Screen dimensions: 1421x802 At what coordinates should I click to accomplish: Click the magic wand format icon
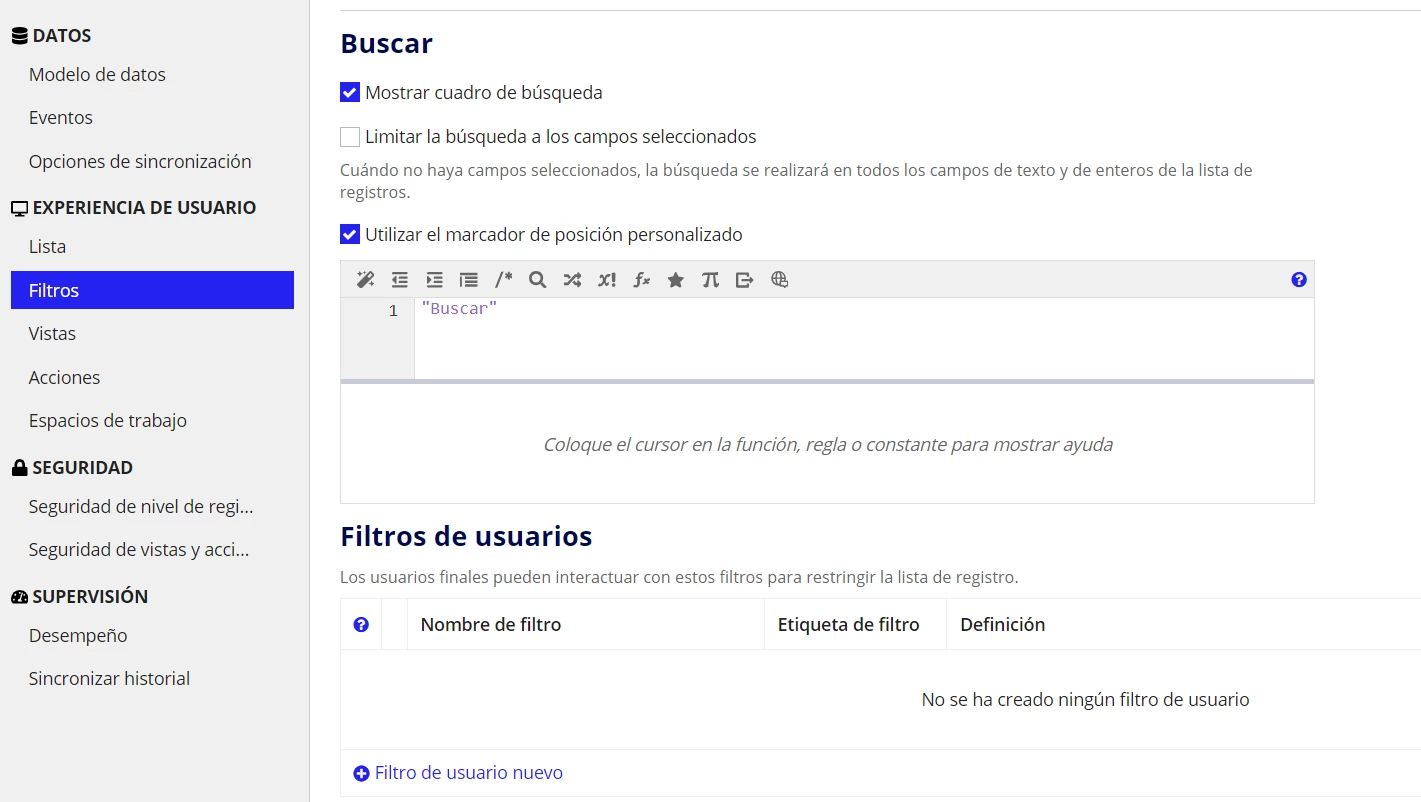(365, 280)
